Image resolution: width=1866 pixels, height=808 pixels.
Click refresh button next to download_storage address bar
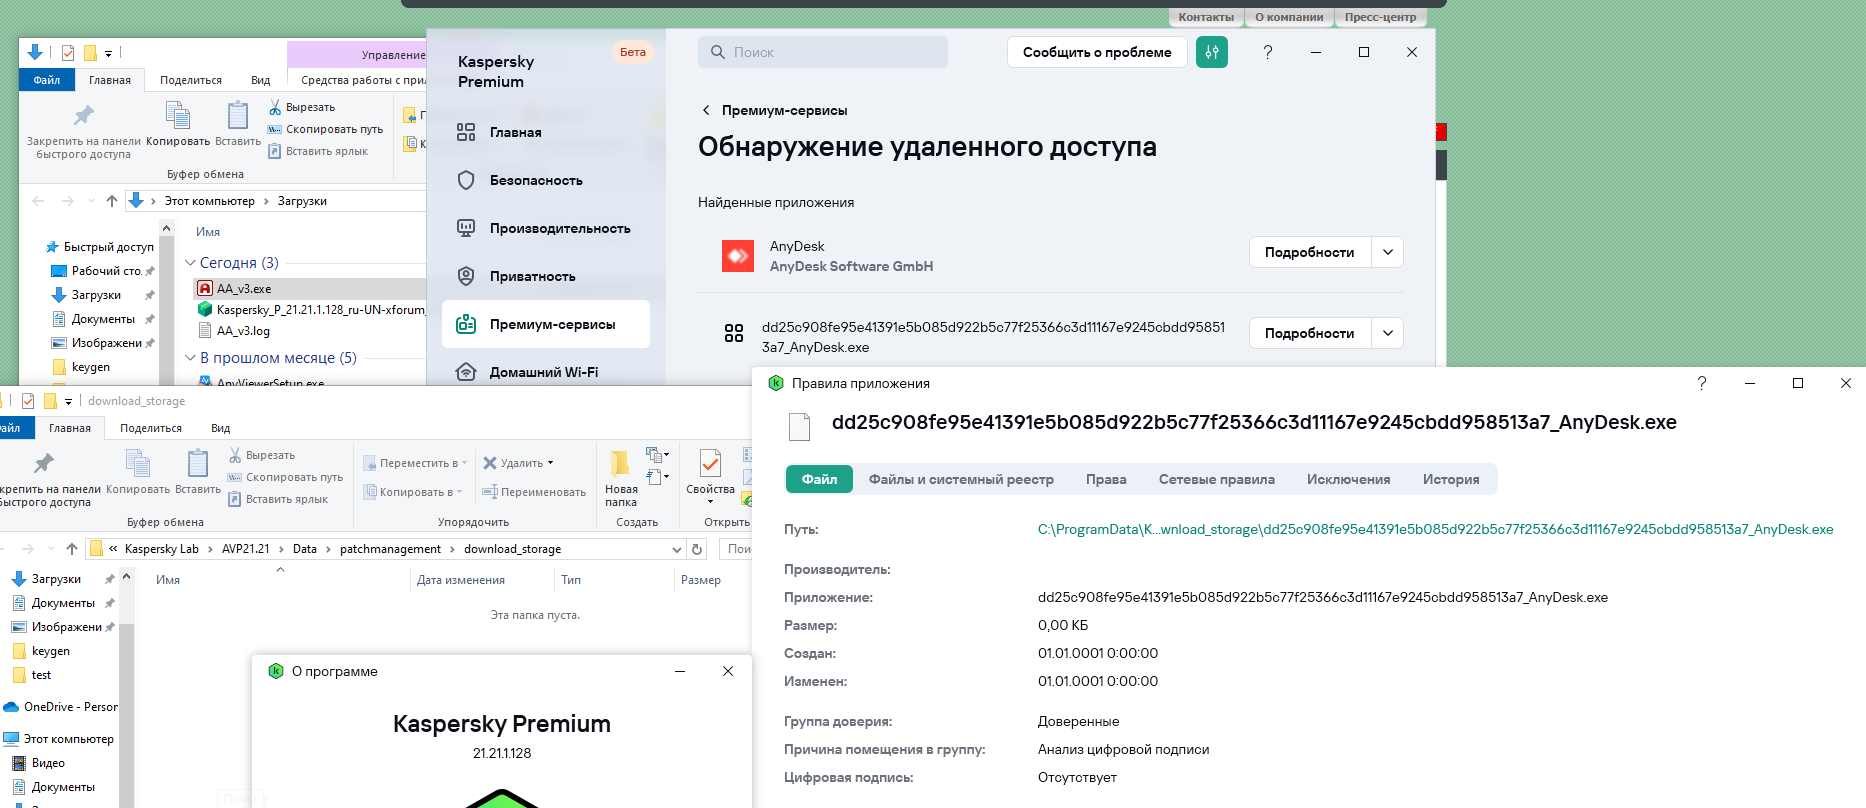coord(697,549)
